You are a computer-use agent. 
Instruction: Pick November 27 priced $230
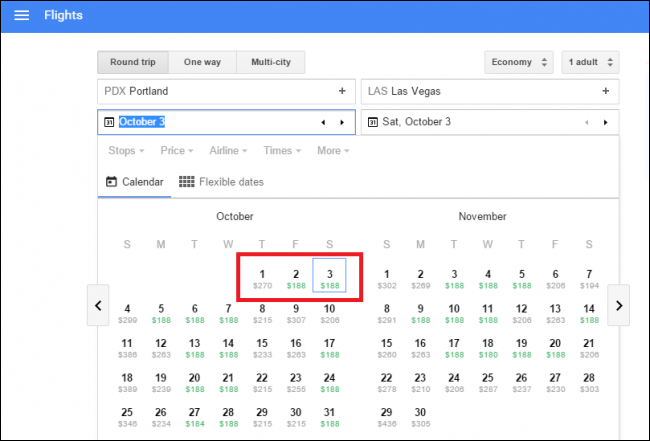(x=555, y=383)
